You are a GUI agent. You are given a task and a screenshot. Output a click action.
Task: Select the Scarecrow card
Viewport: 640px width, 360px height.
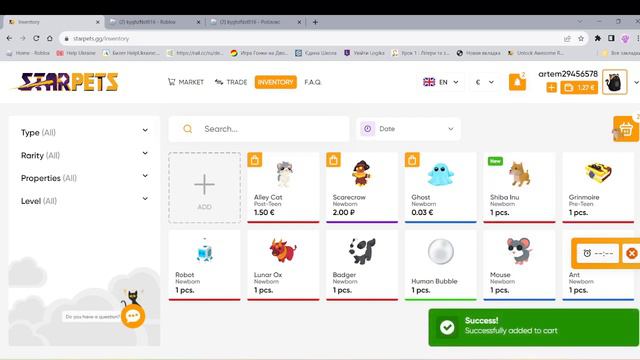click(x=362, y=187)
